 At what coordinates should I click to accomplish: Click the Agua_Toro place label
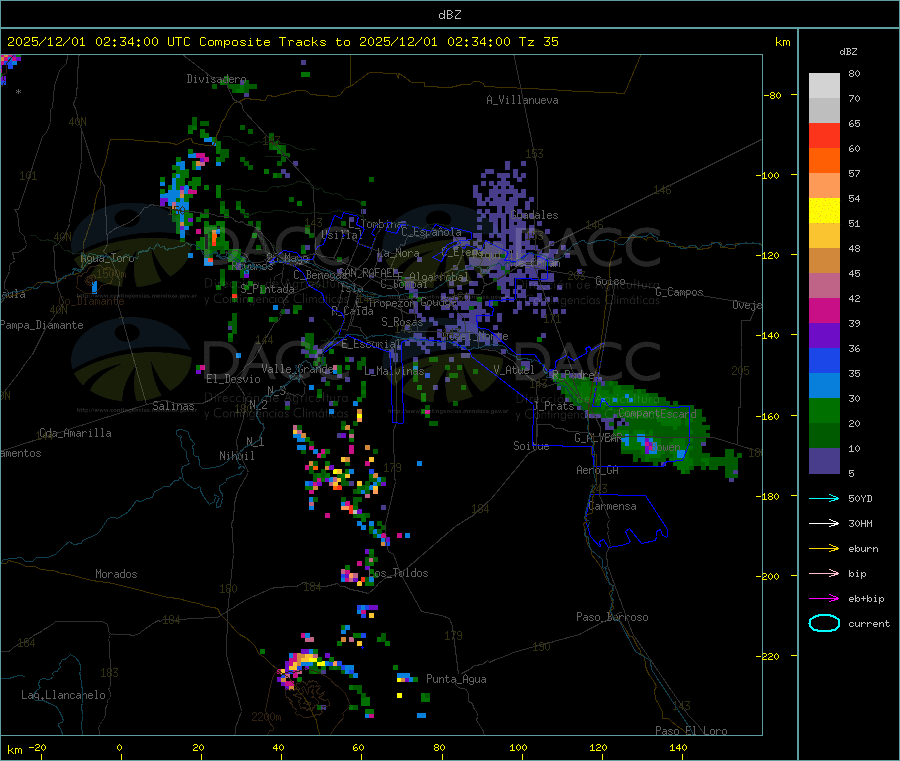click(107, 258)
